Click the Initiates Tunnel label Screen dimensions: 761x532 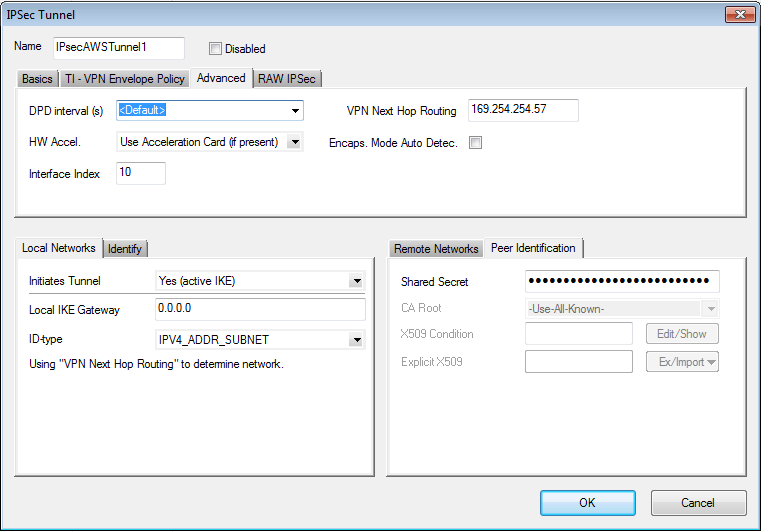click(x=65, y=281)
